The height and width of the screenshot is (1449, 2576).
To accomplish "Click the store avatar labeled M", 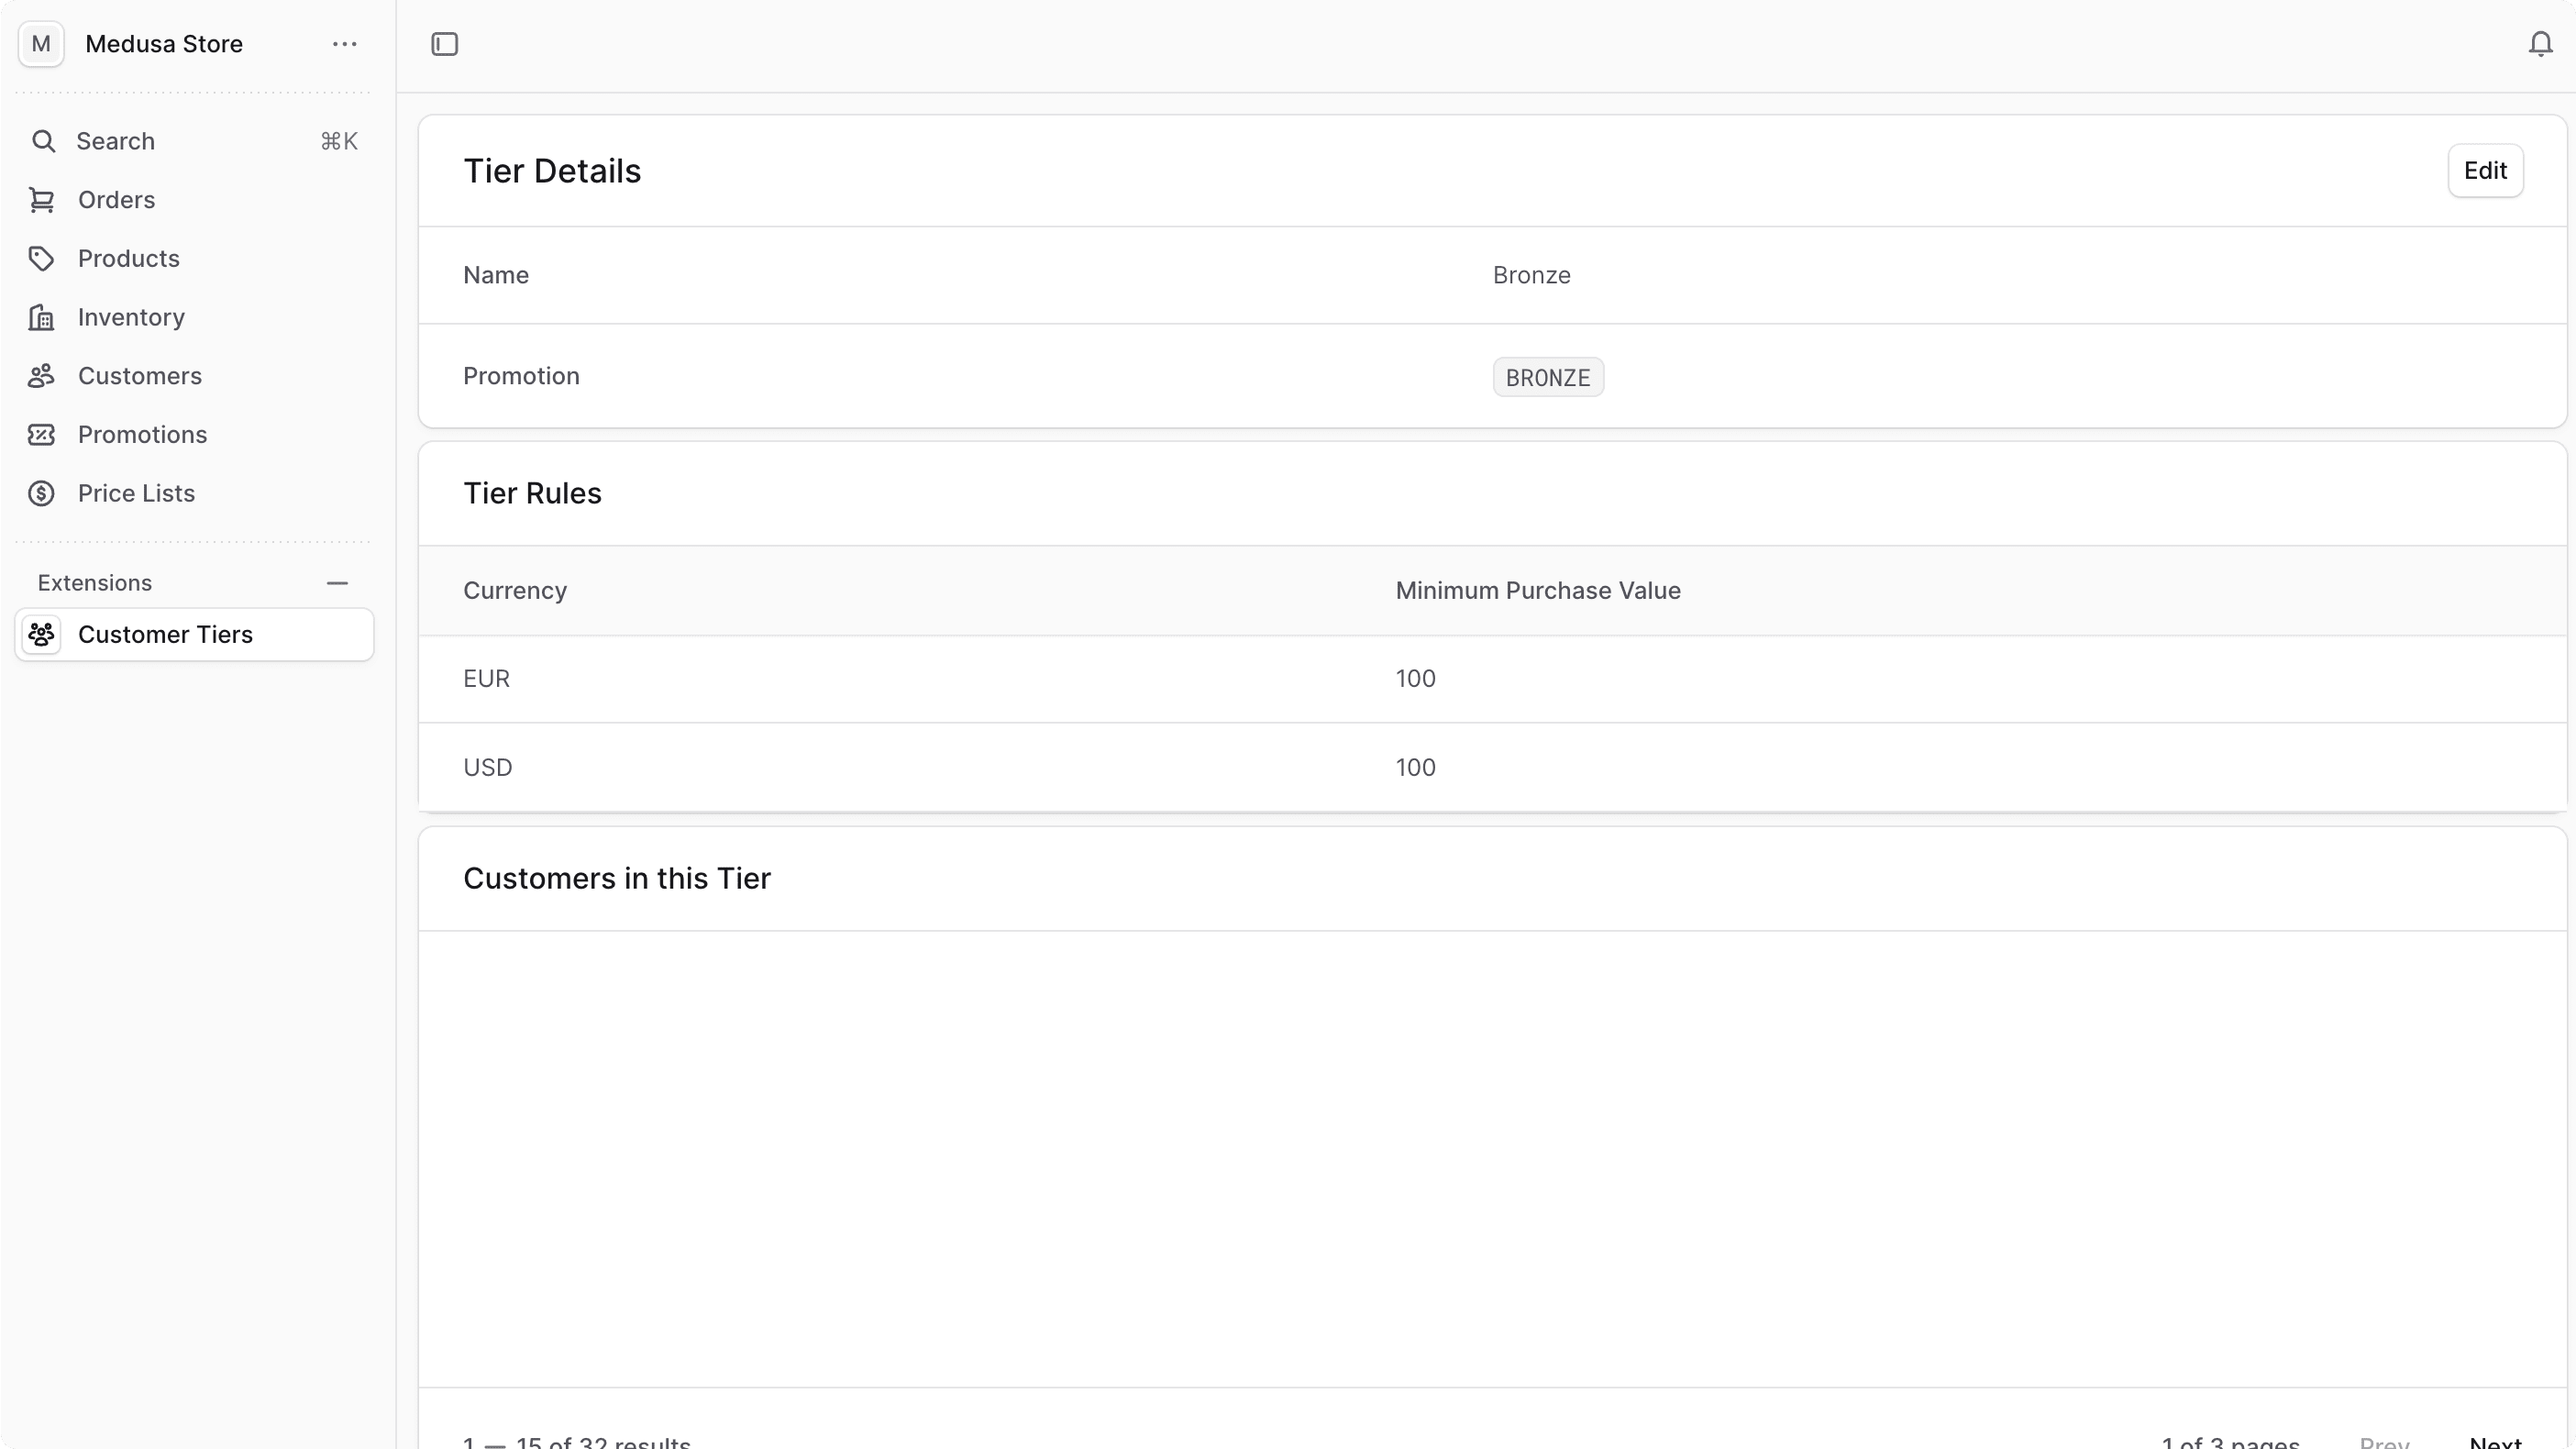I will point(41,44).
